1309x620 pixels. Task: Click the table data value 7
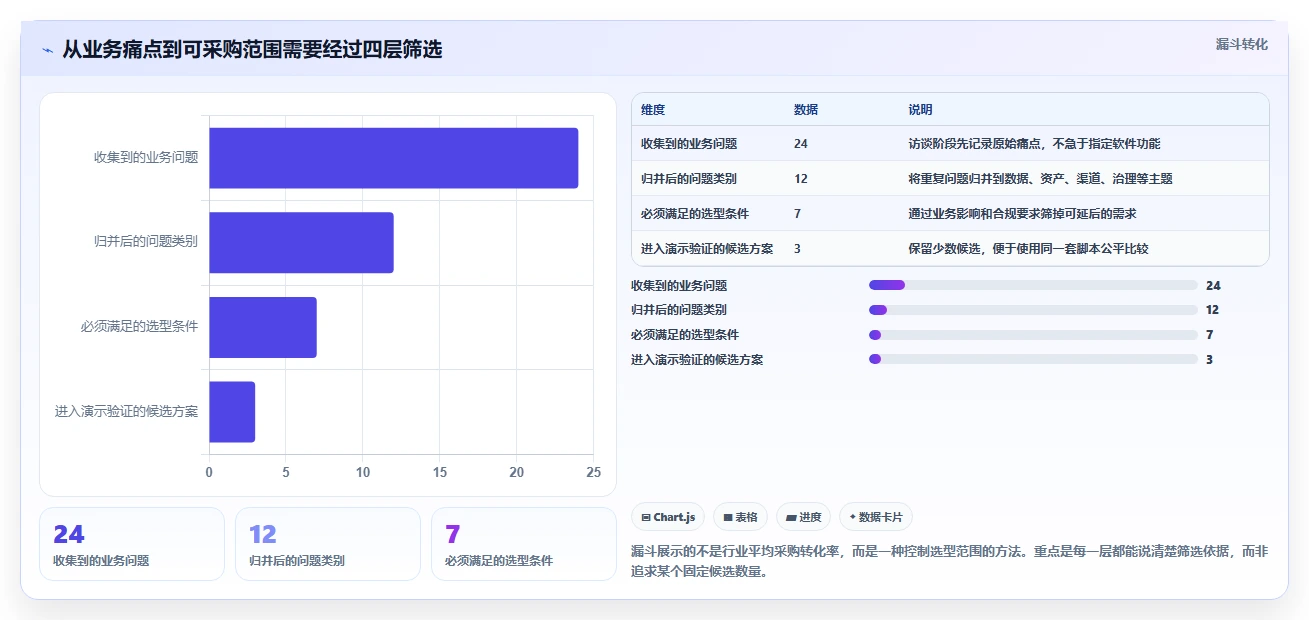click(797, 214)
